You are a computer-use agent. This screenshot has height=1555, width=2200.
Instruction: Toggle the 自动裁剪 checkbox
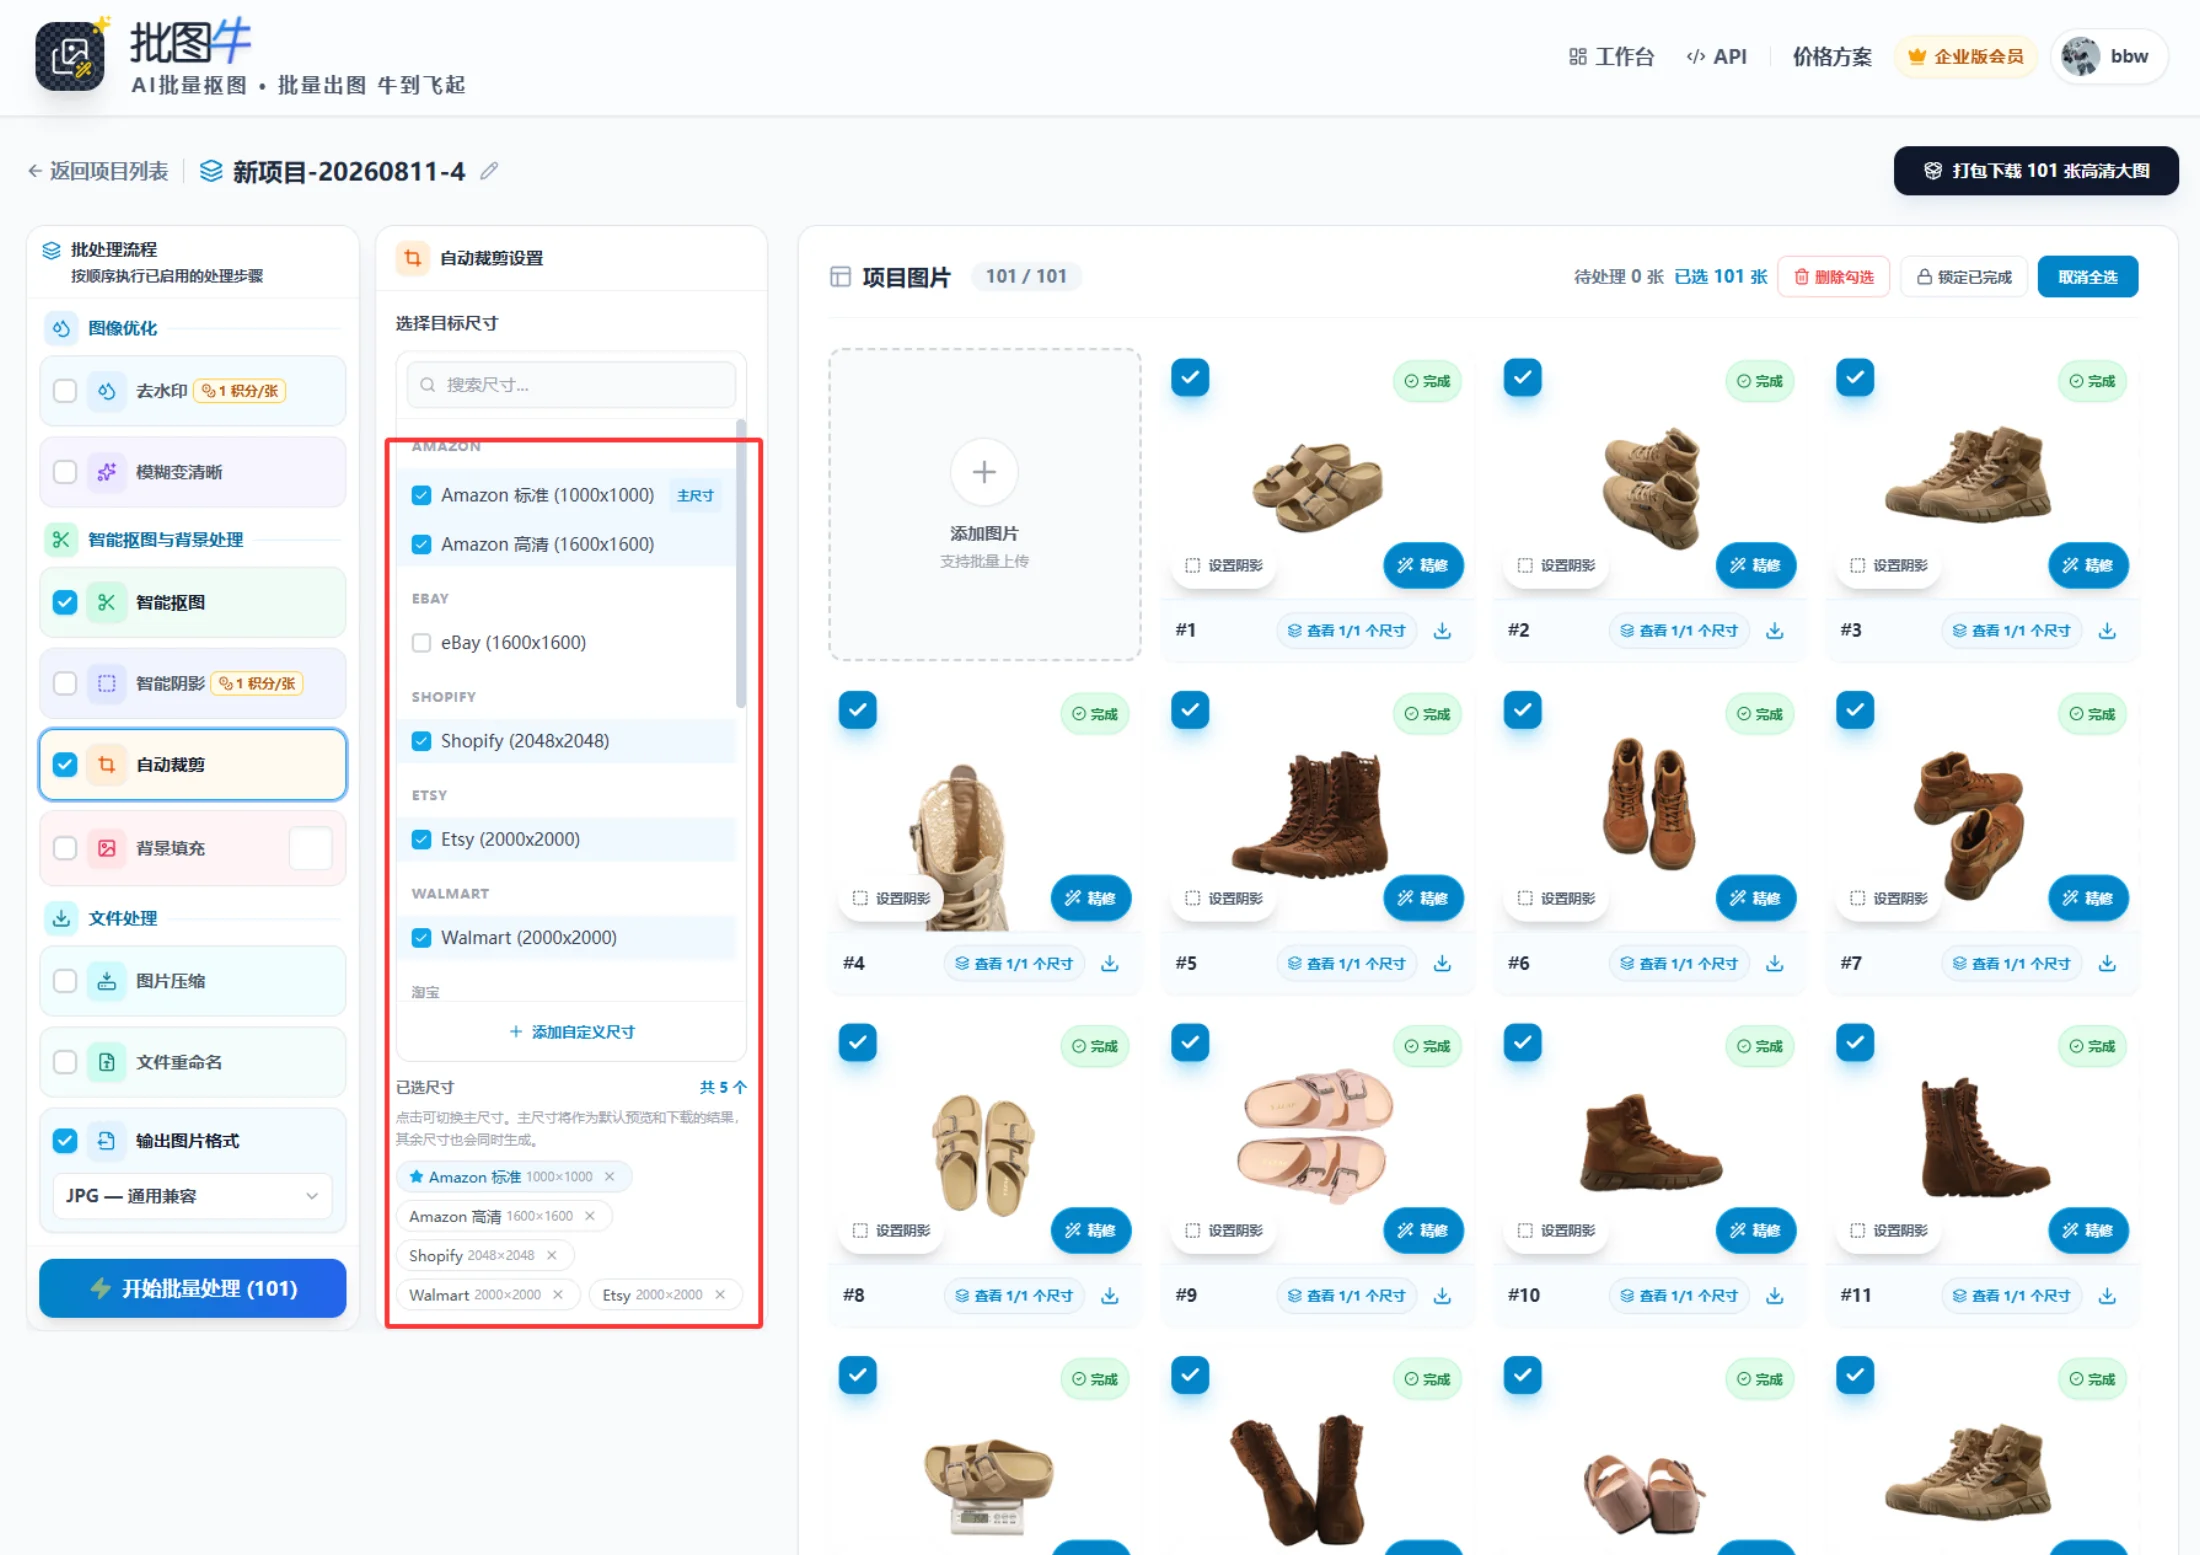pyautogui.click(x=65, y=765)
